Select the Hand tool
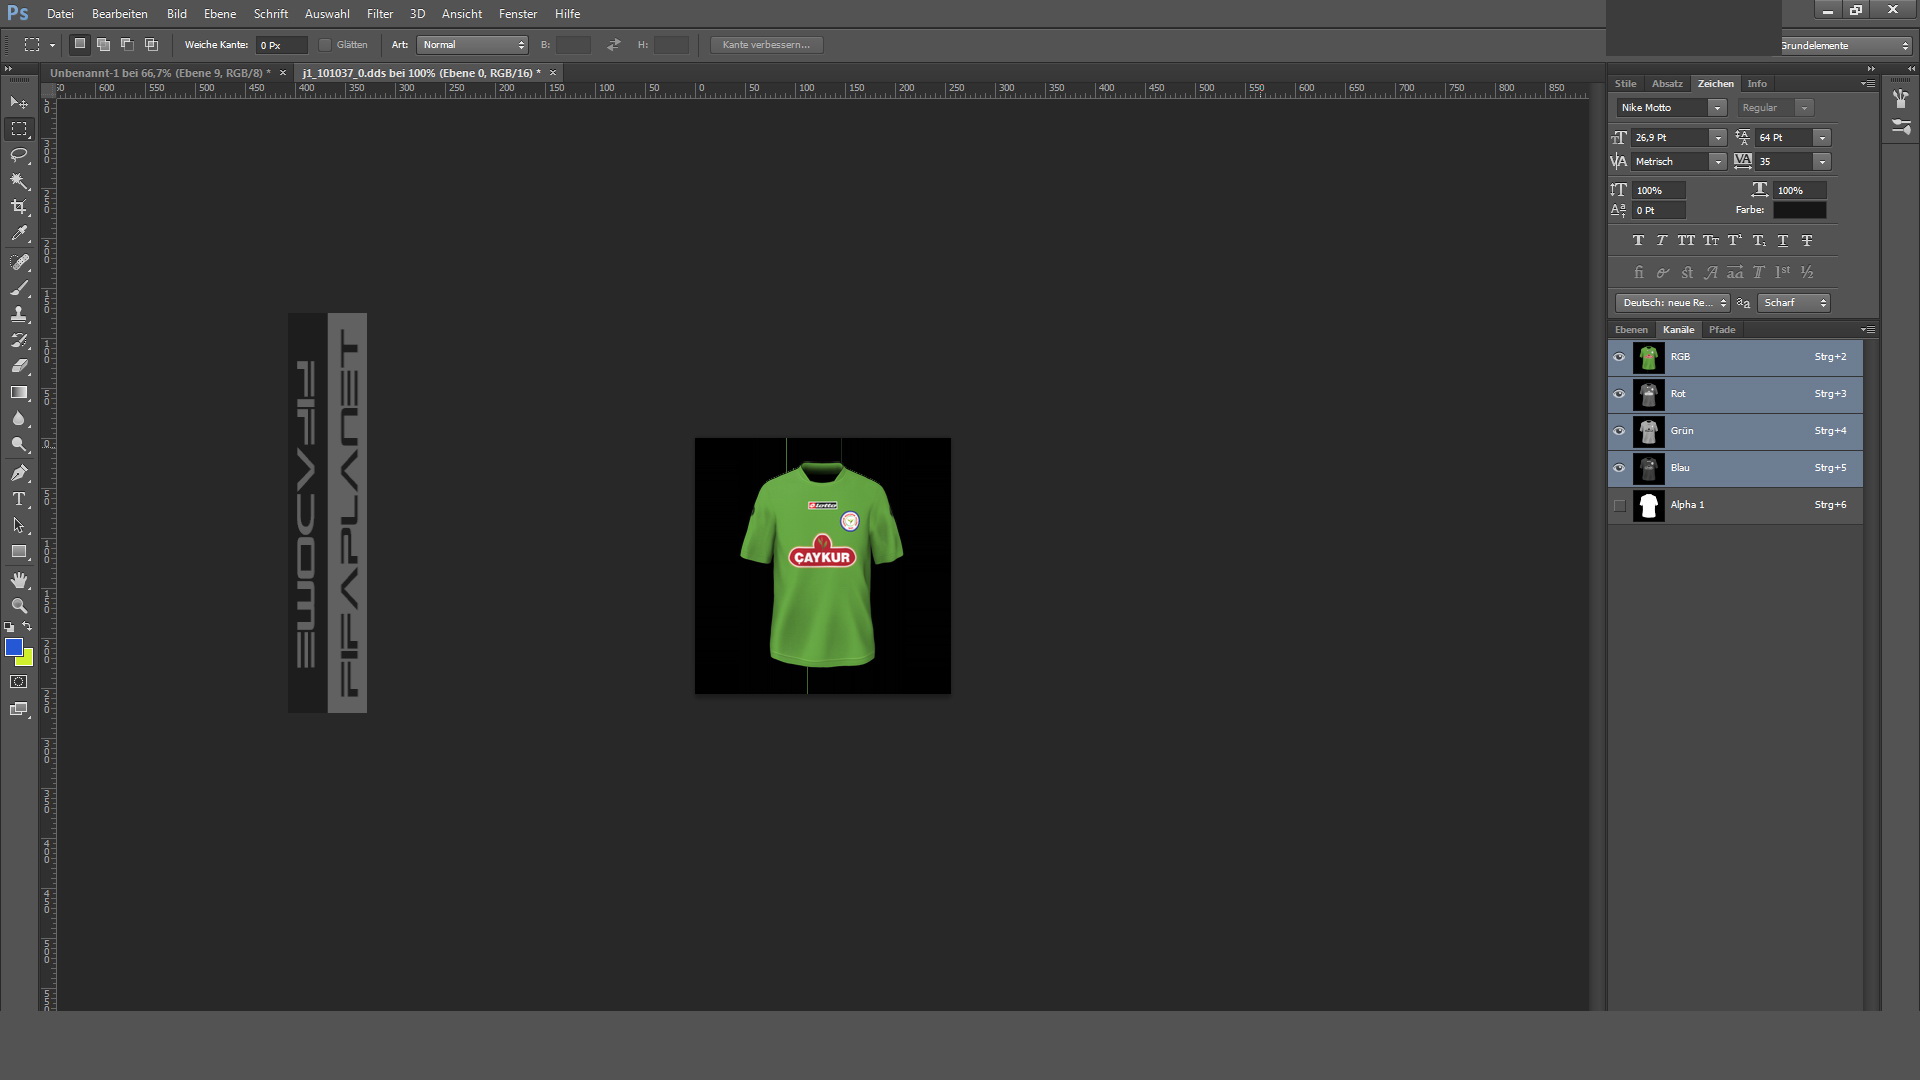 pos(19,580)
